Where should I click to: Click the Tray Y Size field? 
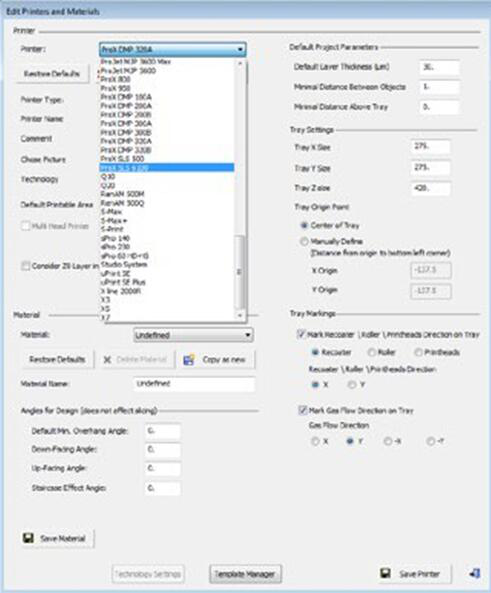[x=430, y=168]
